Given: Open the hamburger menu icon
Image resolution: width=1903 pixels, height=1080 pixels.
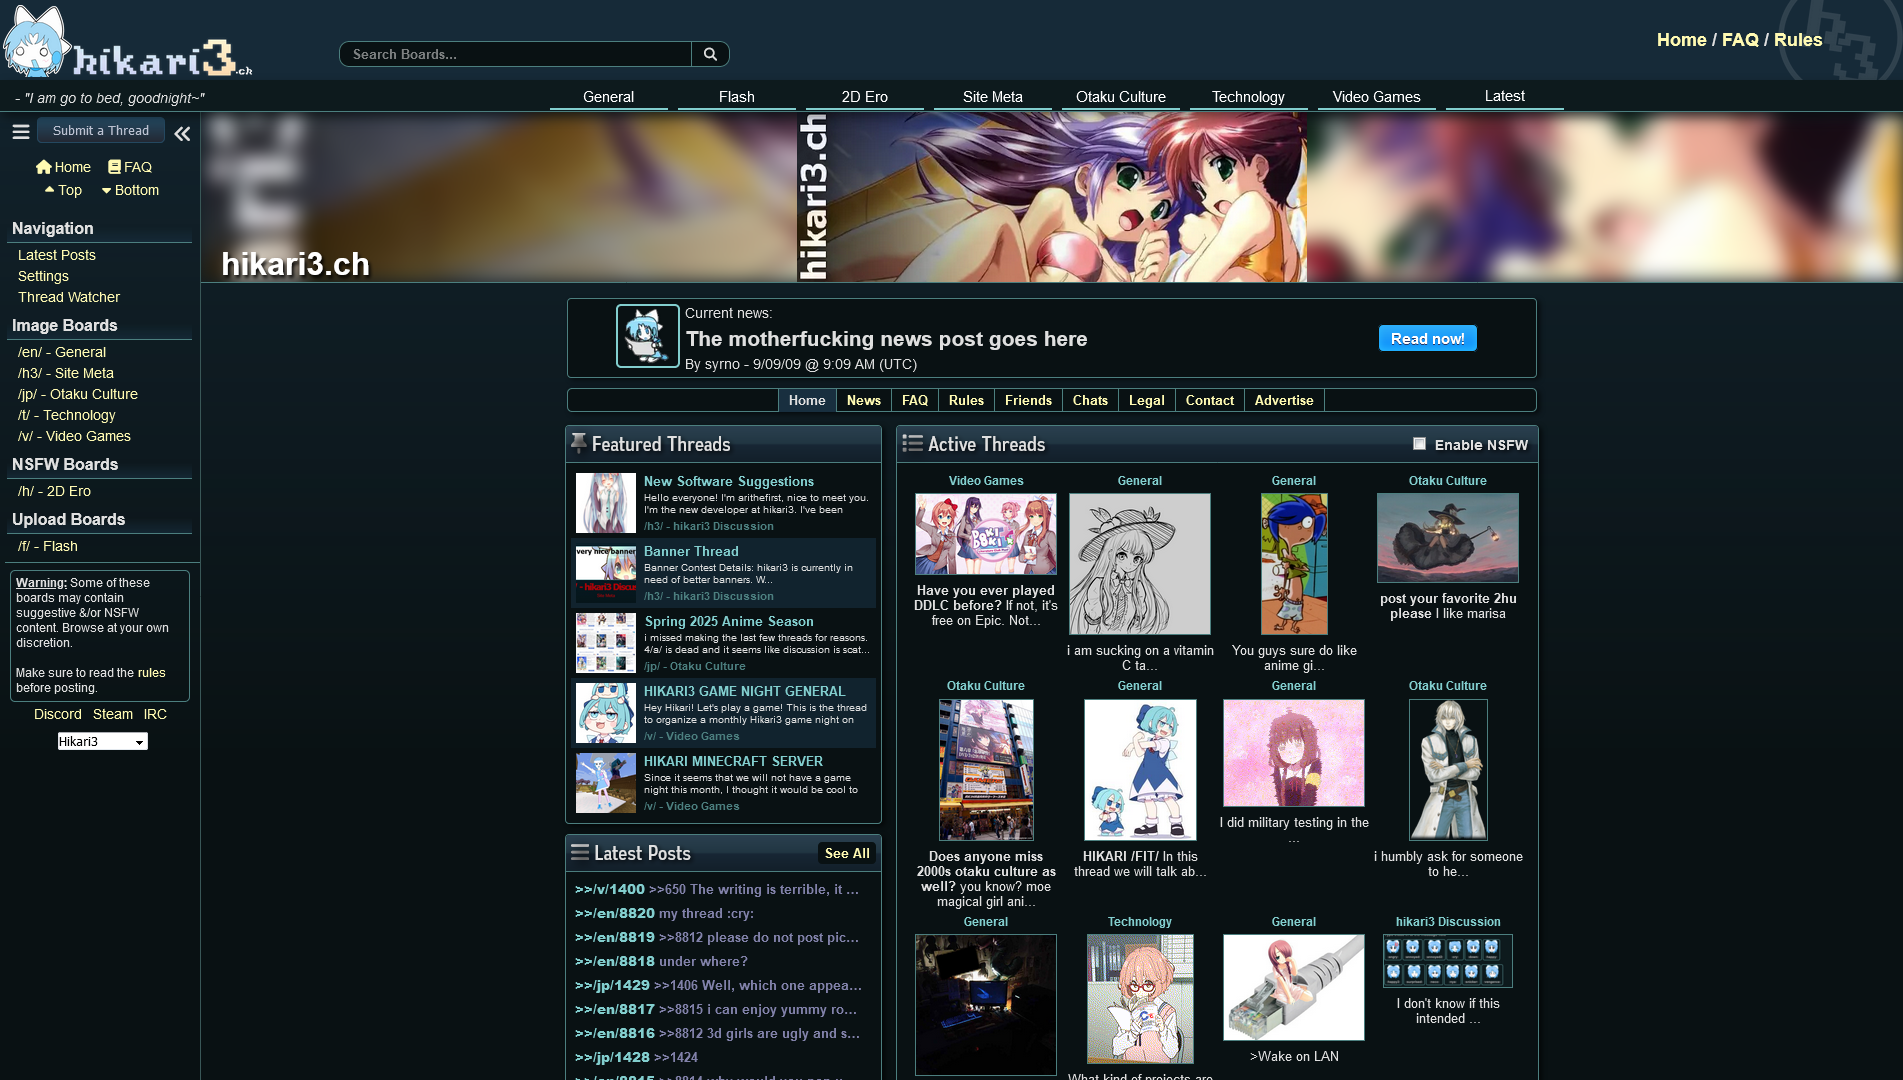Looking at the screenshot, I should pos(20,131).
